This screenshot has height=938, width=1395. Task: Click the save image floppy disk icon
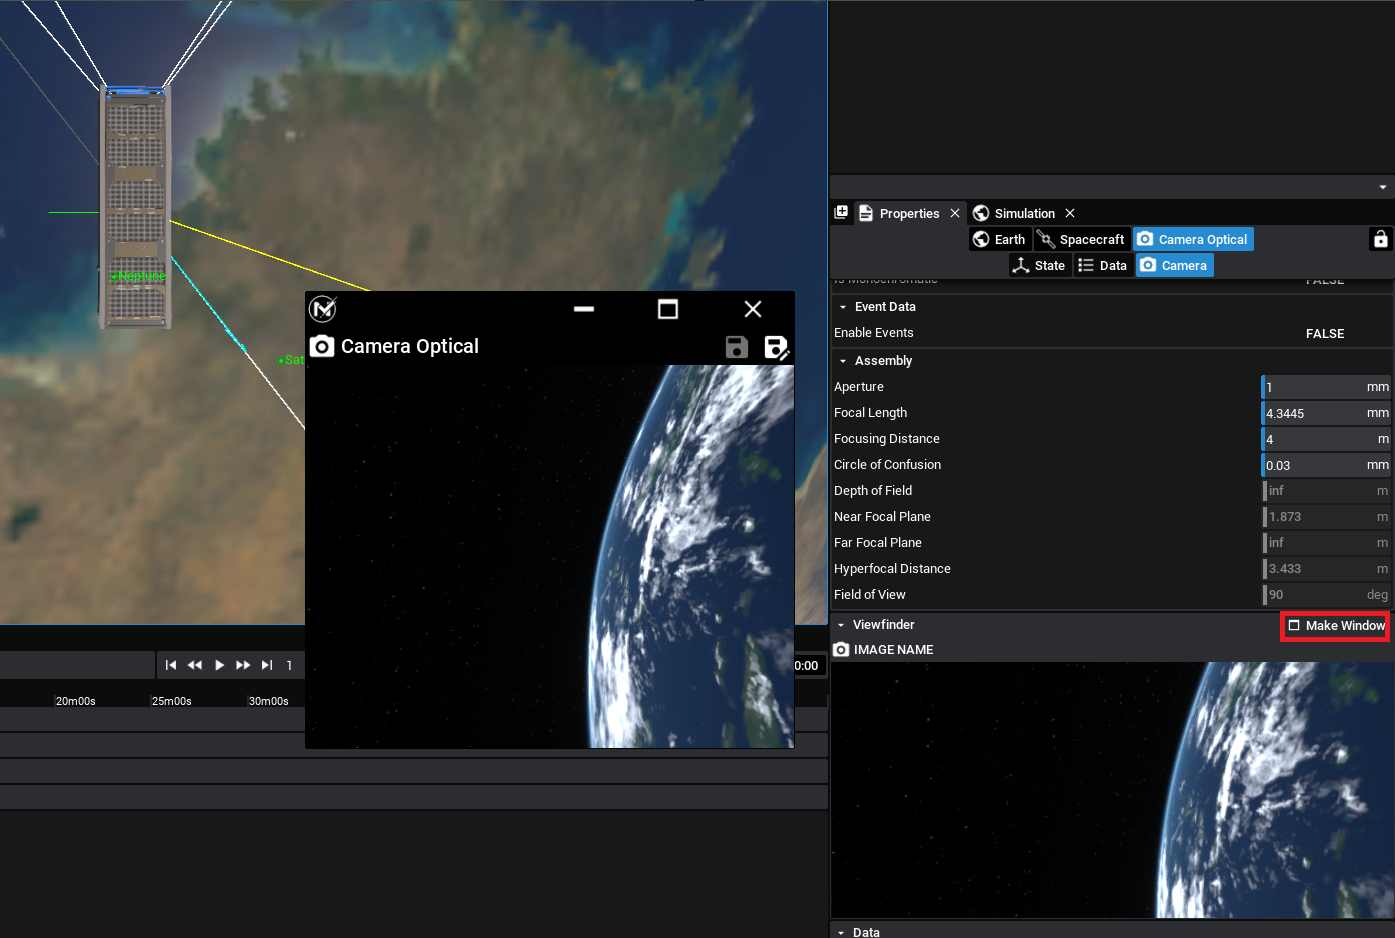pos(737,347)
